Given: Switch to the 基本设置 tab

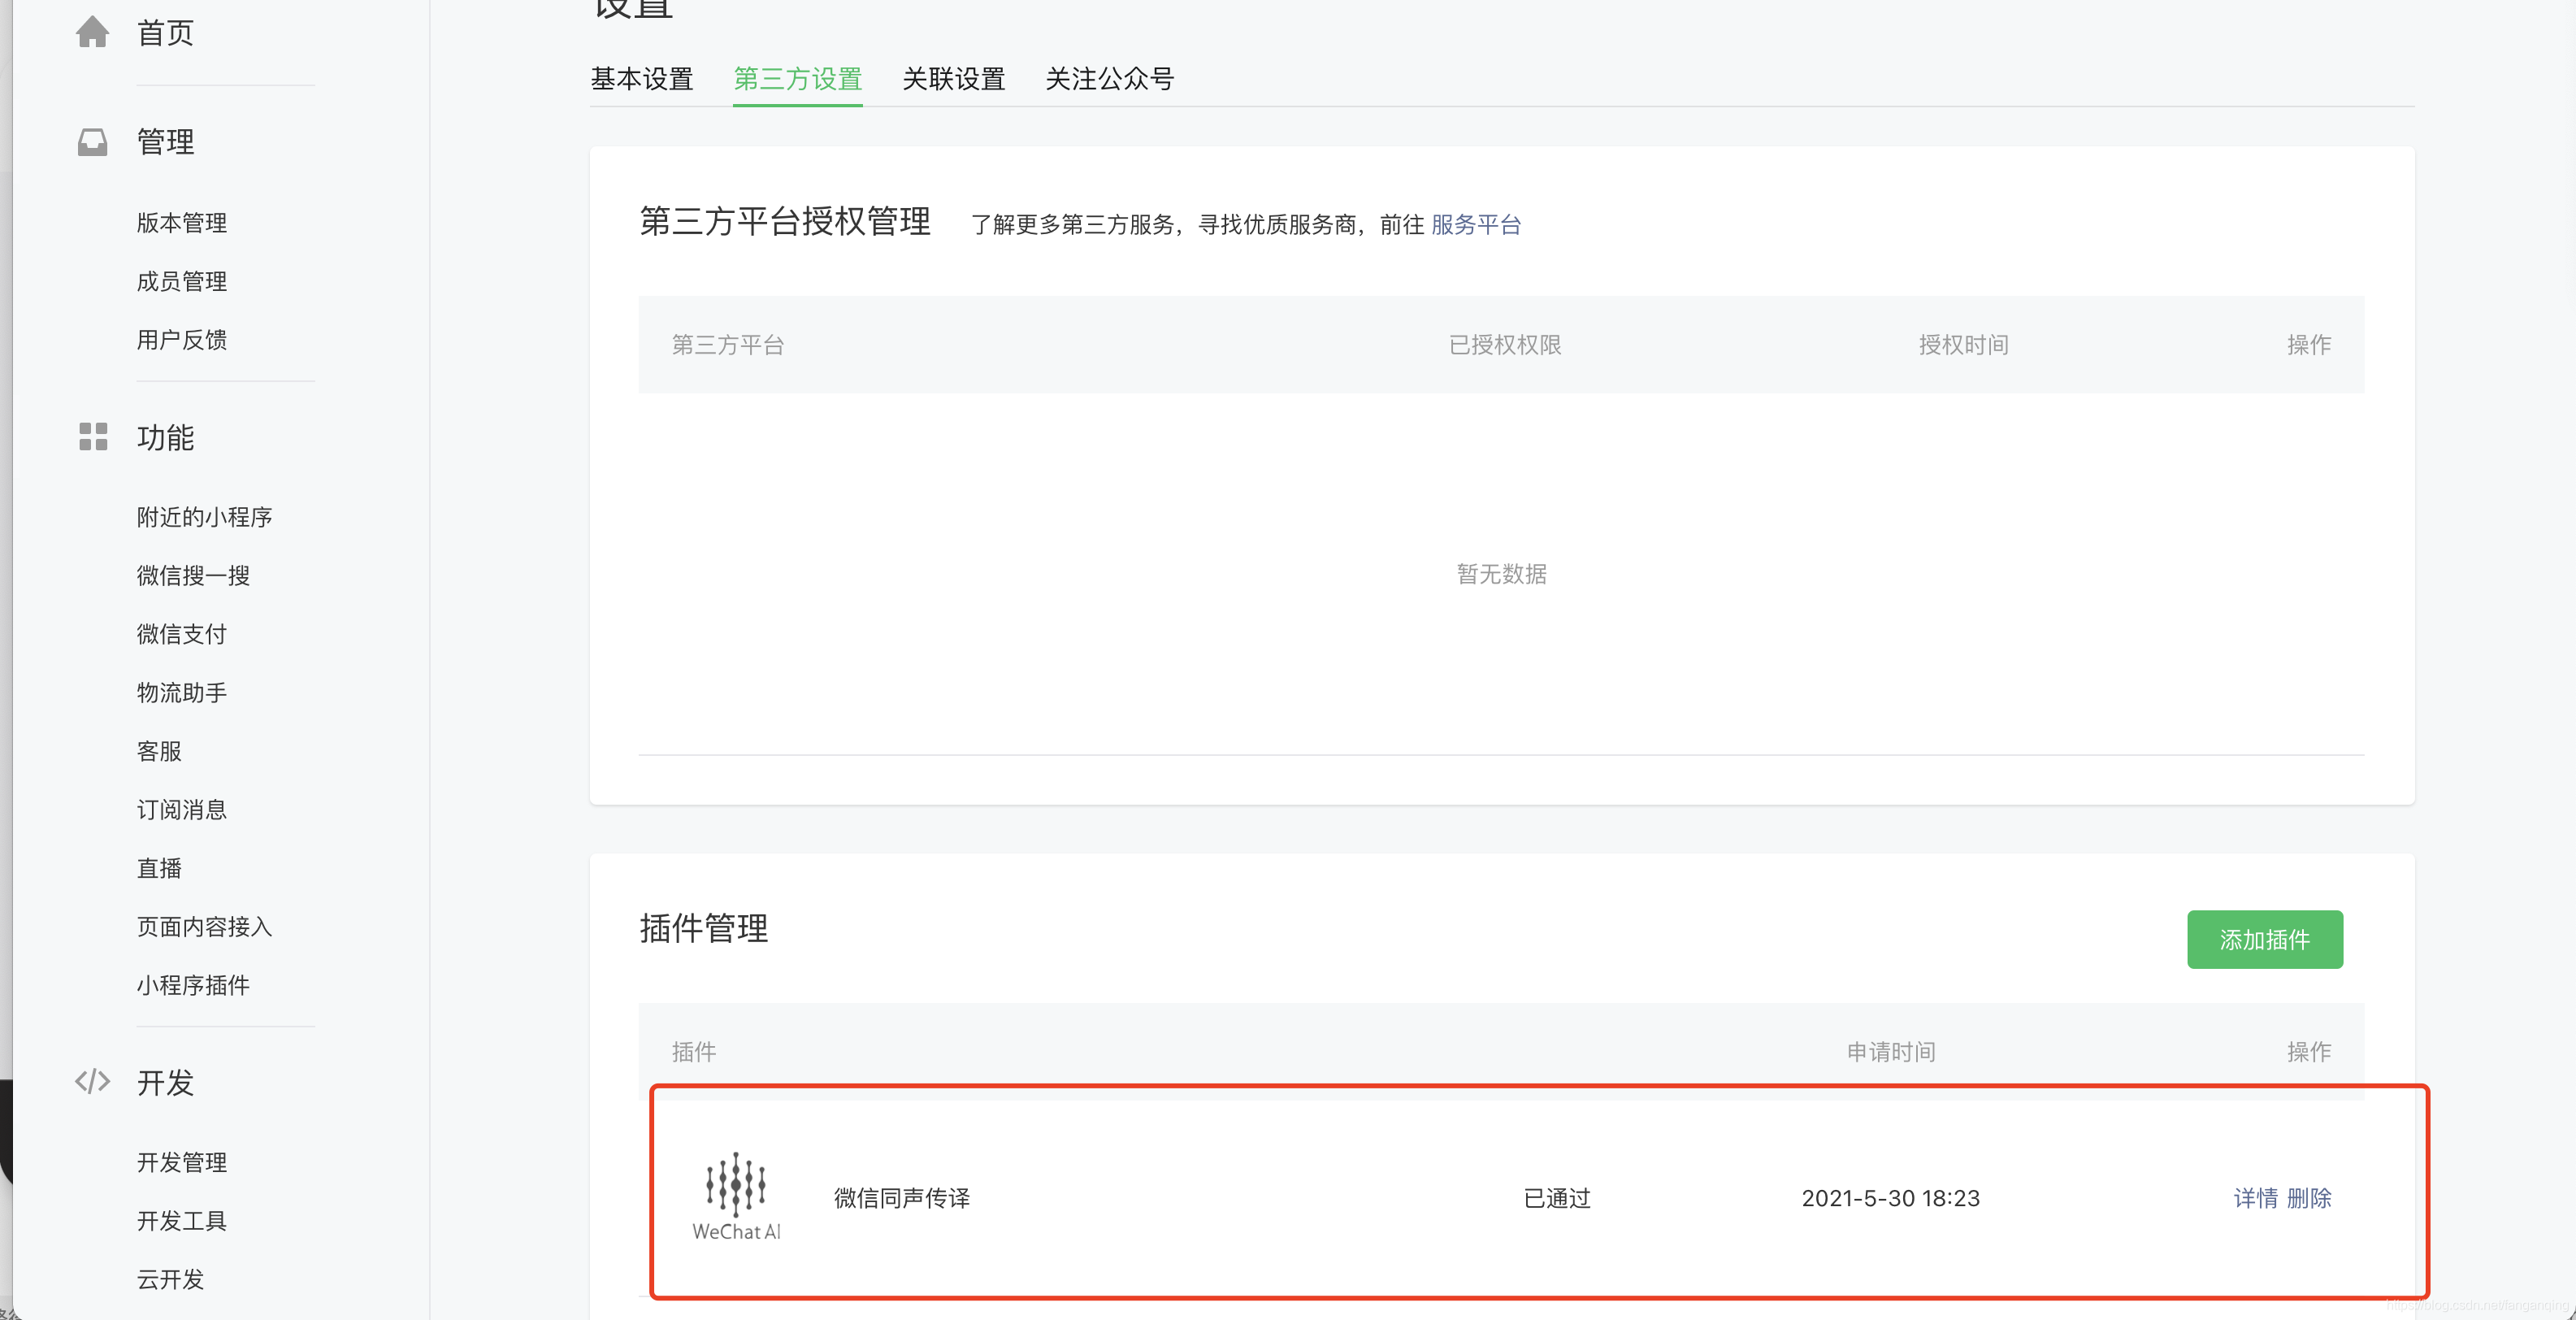Looking at the screenshot, I should tap(642, 79).
